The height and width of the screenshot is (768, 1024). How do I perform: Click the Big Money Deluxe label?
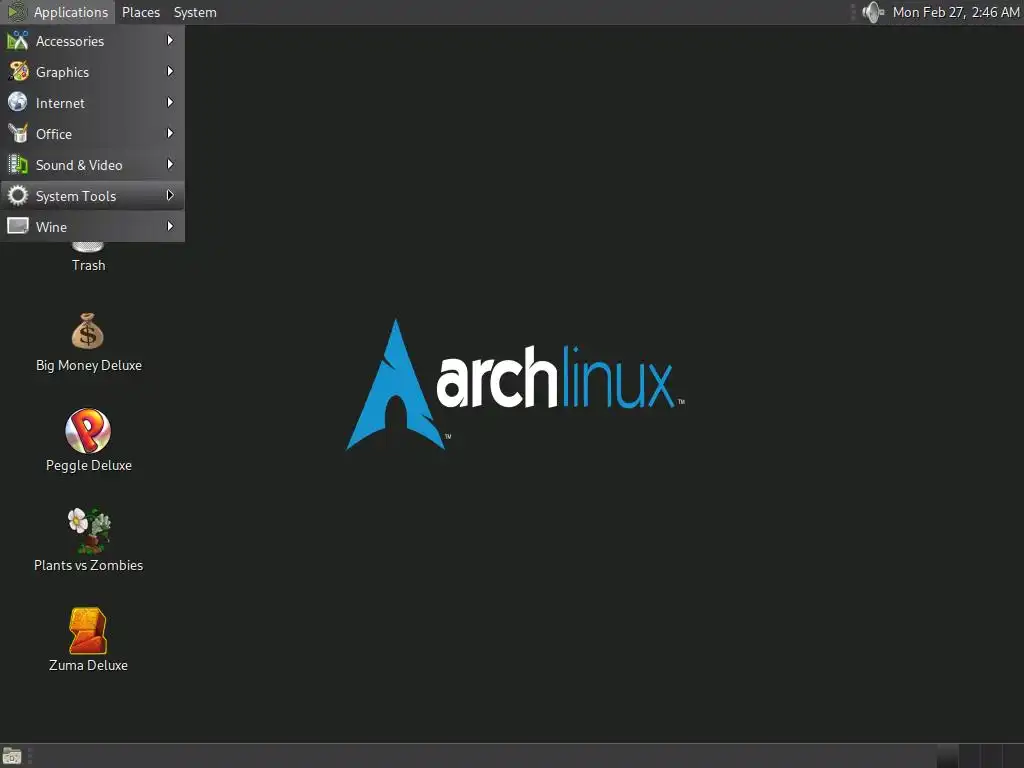click(89, 365)
